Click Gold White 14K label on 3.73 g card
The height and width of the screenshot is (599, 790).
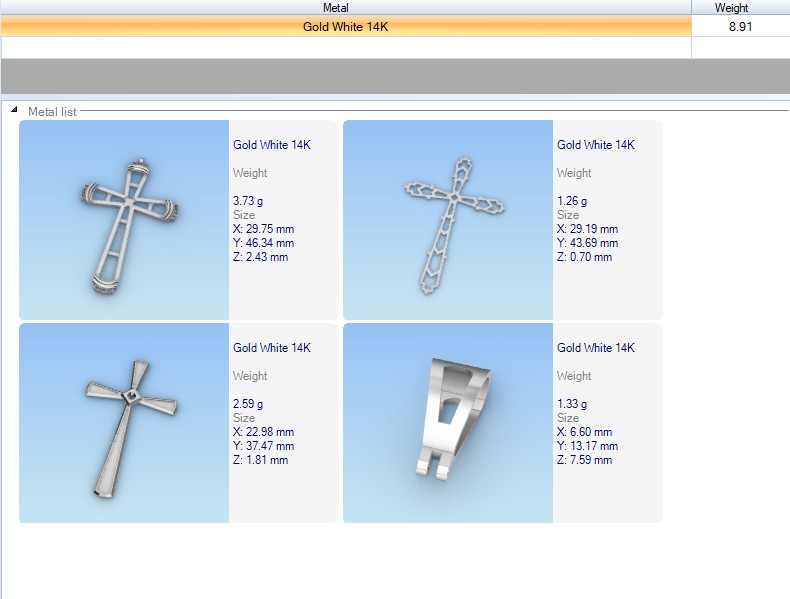point(272,145)
